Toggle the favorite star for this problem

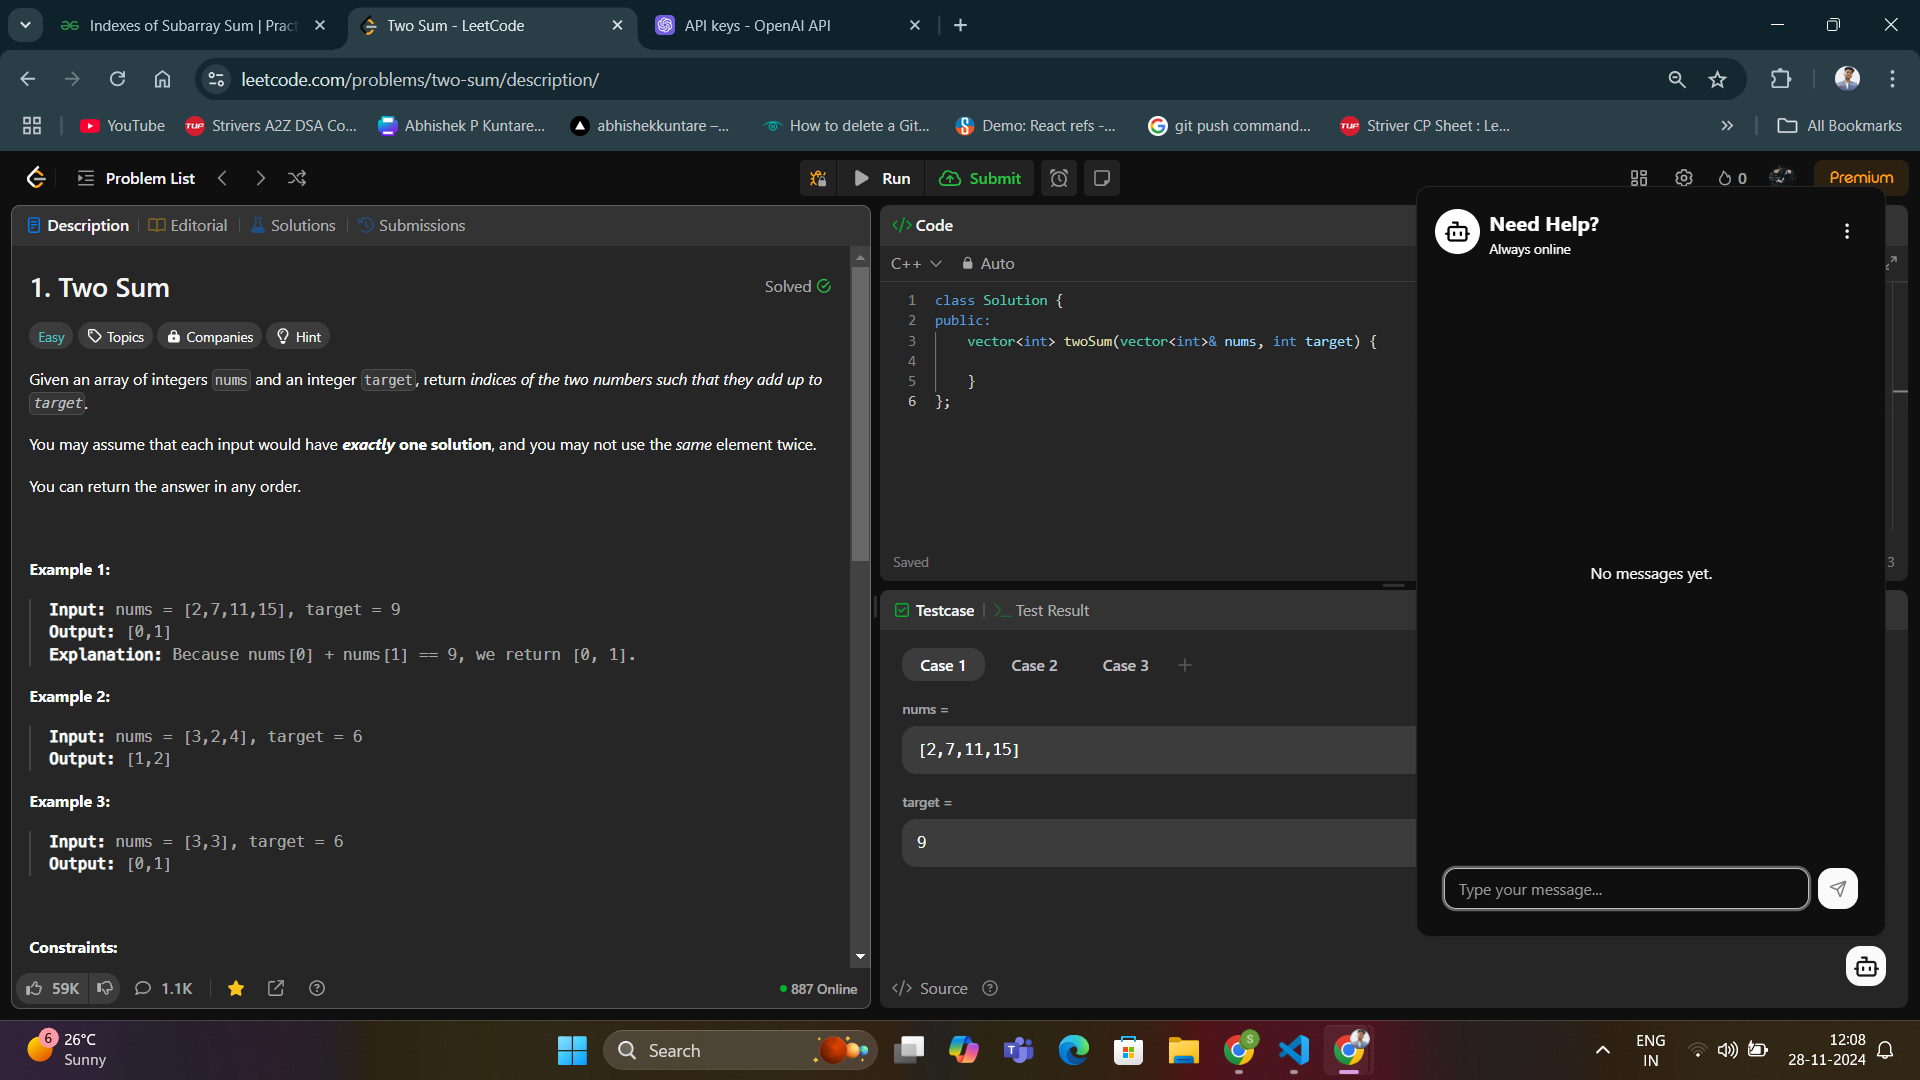[x=236, y=988]
